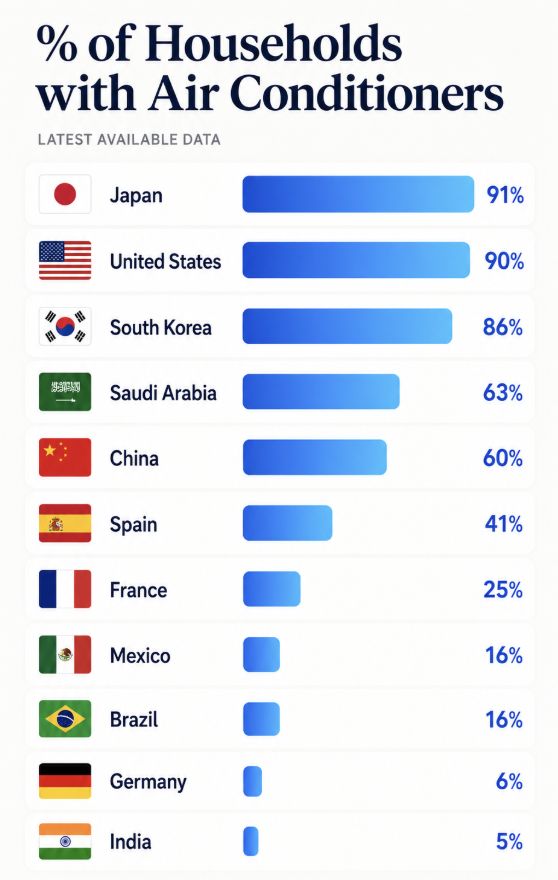
Task: Click the chart title heading
Action: click(x=269, y=67)
